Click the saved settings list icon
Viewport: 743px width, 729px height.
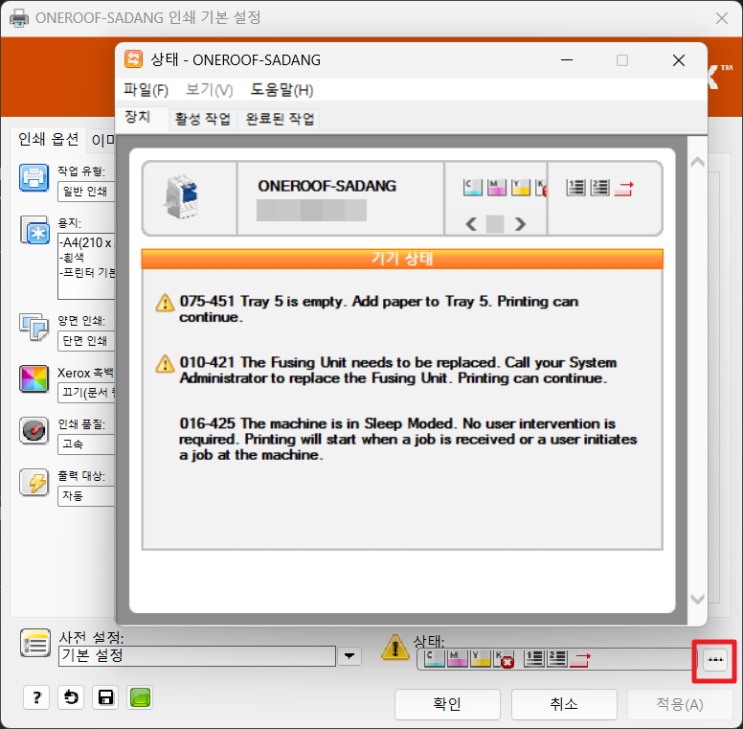click(x=36, y=643)
